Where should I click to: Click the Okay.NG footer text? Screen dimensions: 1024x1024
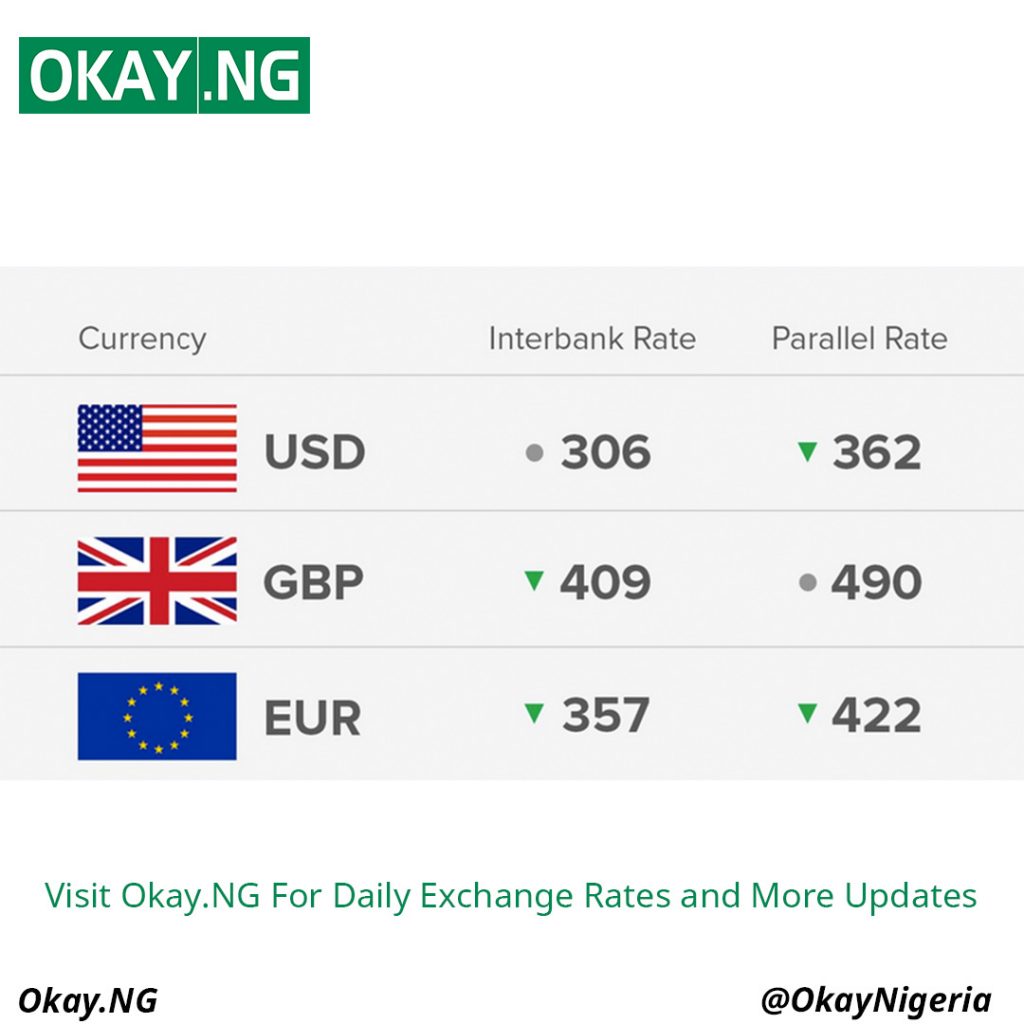tap(88, 1000)
